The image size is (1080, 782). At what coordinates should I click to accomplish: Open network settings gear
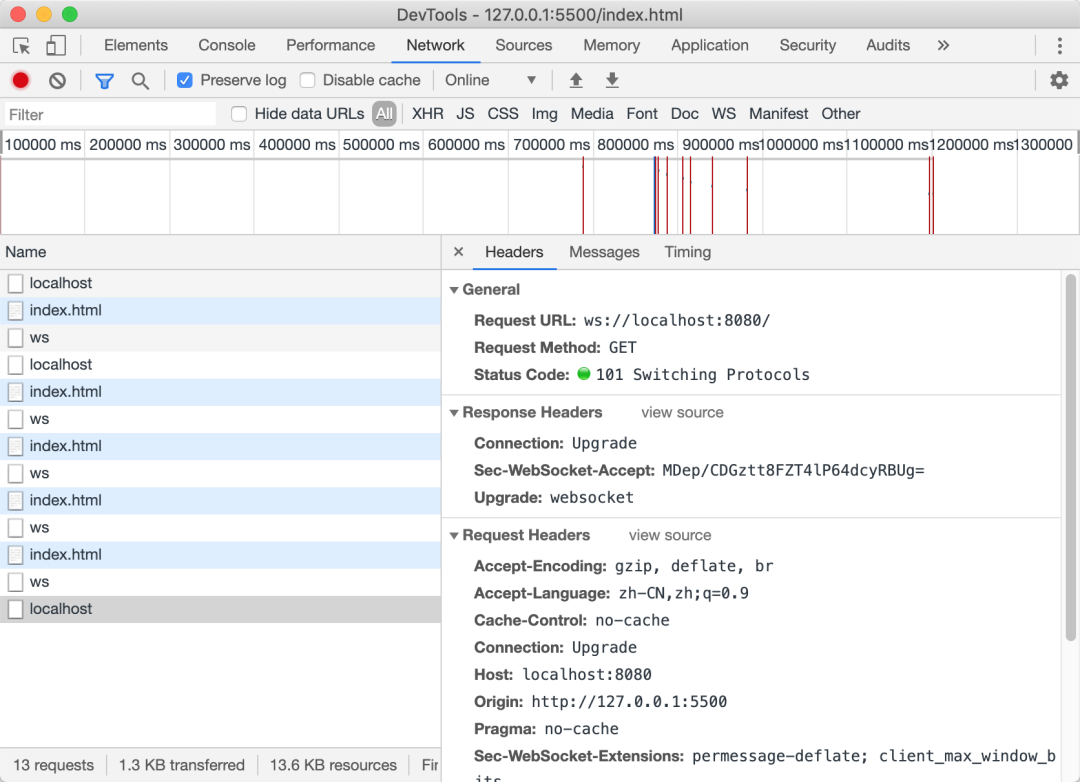(x=1059, y=81)
